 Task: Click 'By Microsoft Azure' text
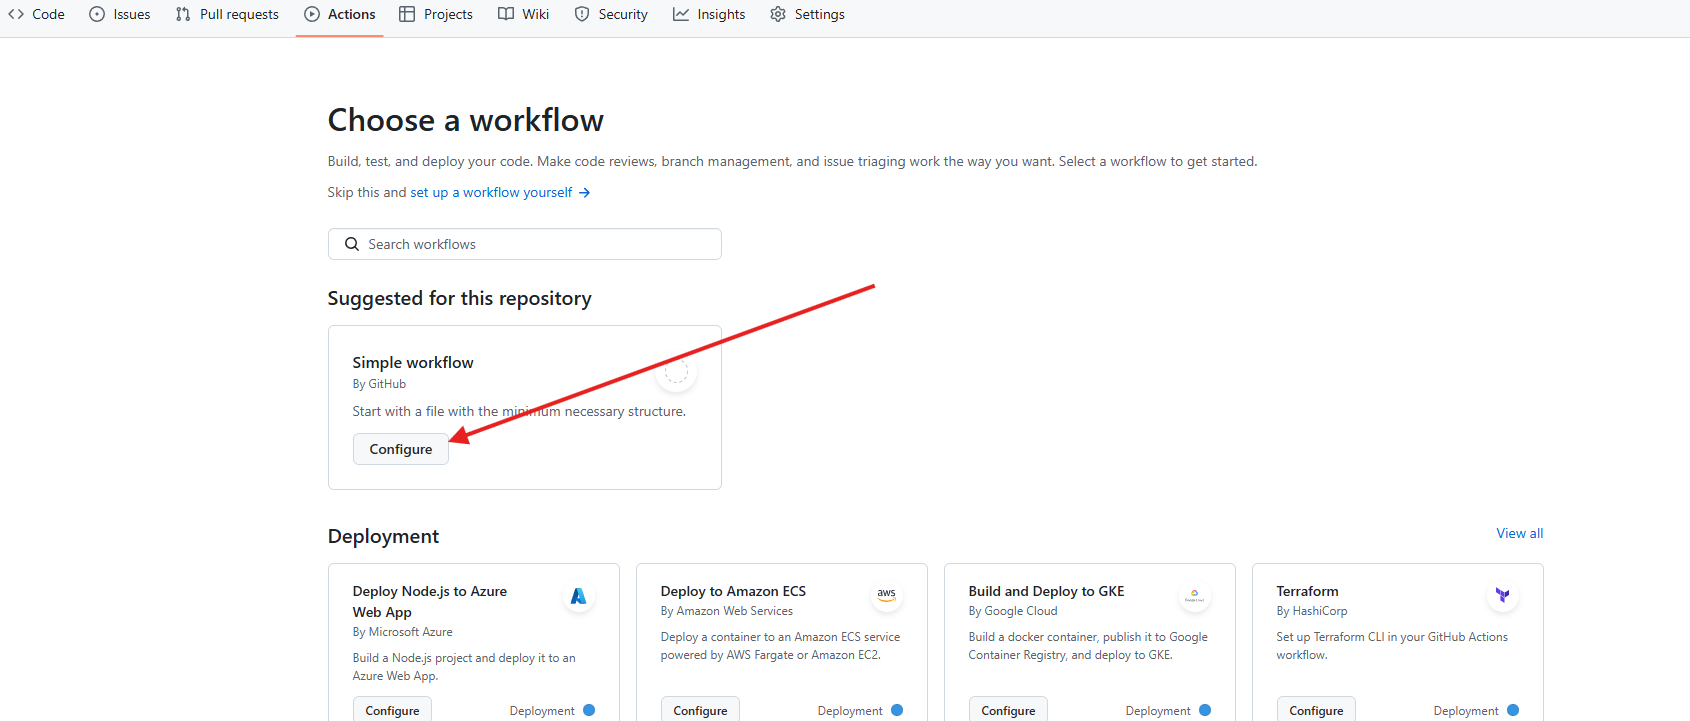click(x=402, y=632)
